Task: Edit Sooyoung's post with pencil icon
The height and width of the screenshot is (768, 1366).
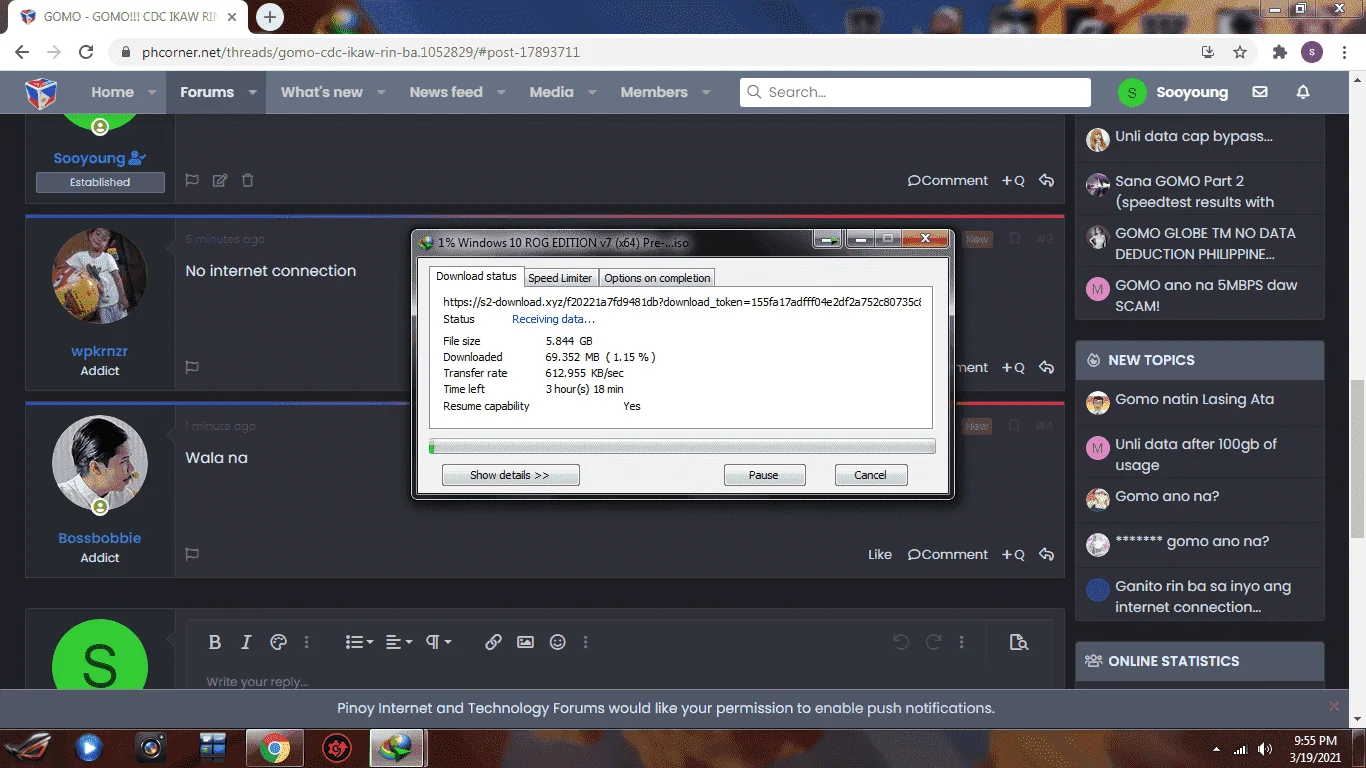Action: pos(220,181)
